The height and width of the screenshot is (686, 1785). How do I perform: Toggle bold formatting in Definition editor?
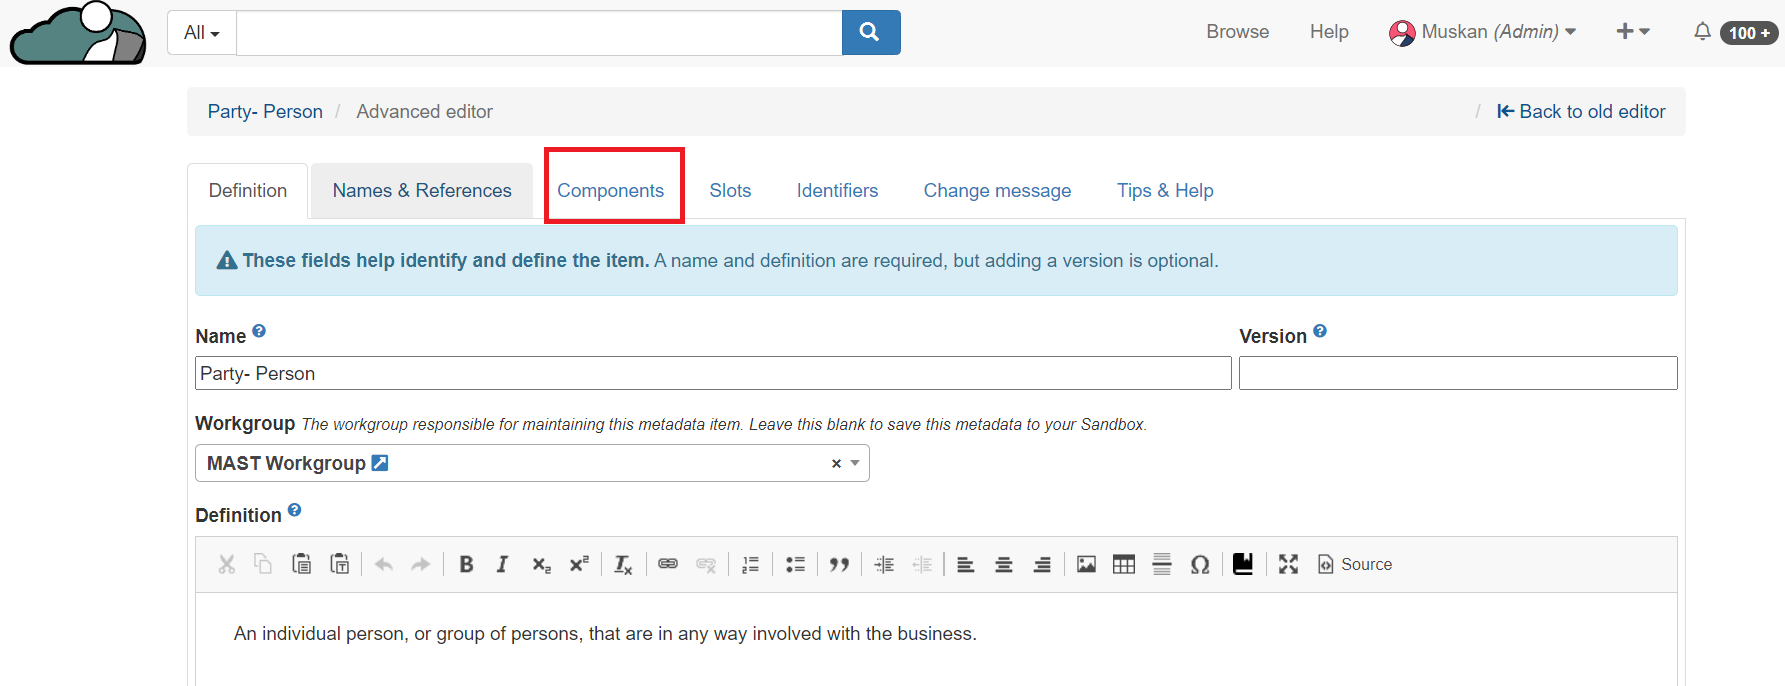point(466,565)
